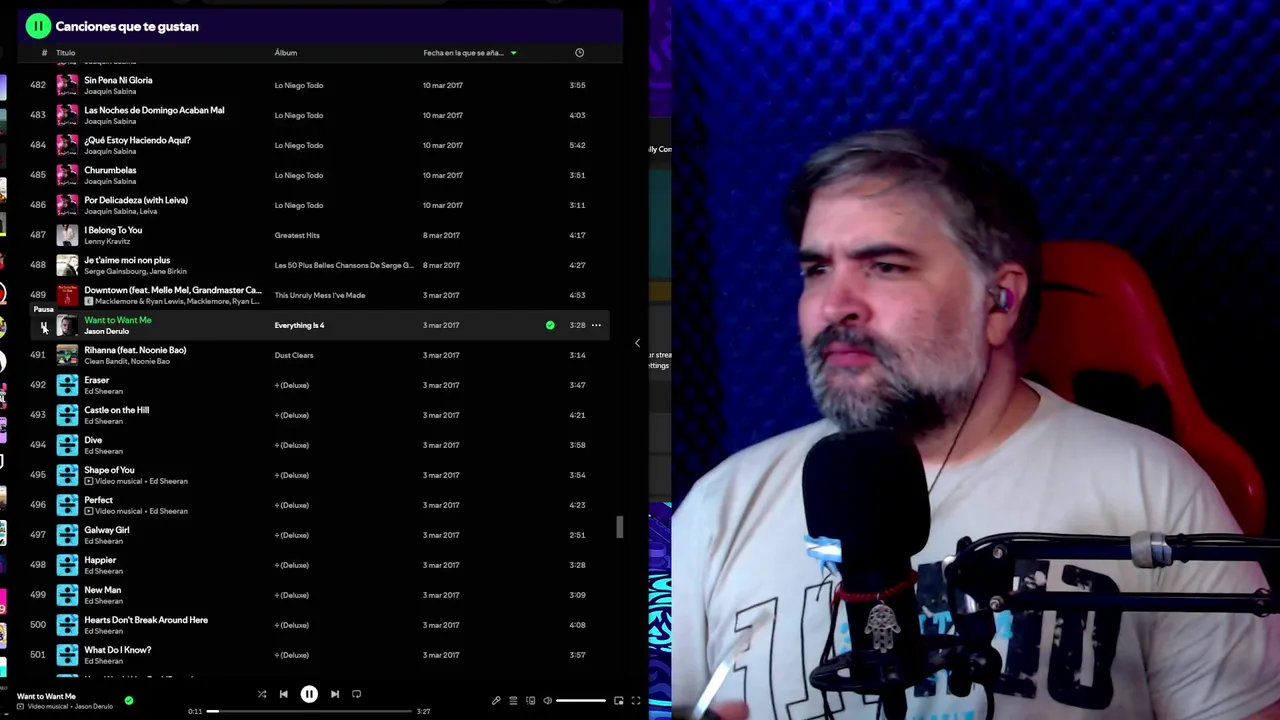This screenshot has width=1280, height=720.
Task: Sort by the Álbum column header
Action: pos(286,53)
